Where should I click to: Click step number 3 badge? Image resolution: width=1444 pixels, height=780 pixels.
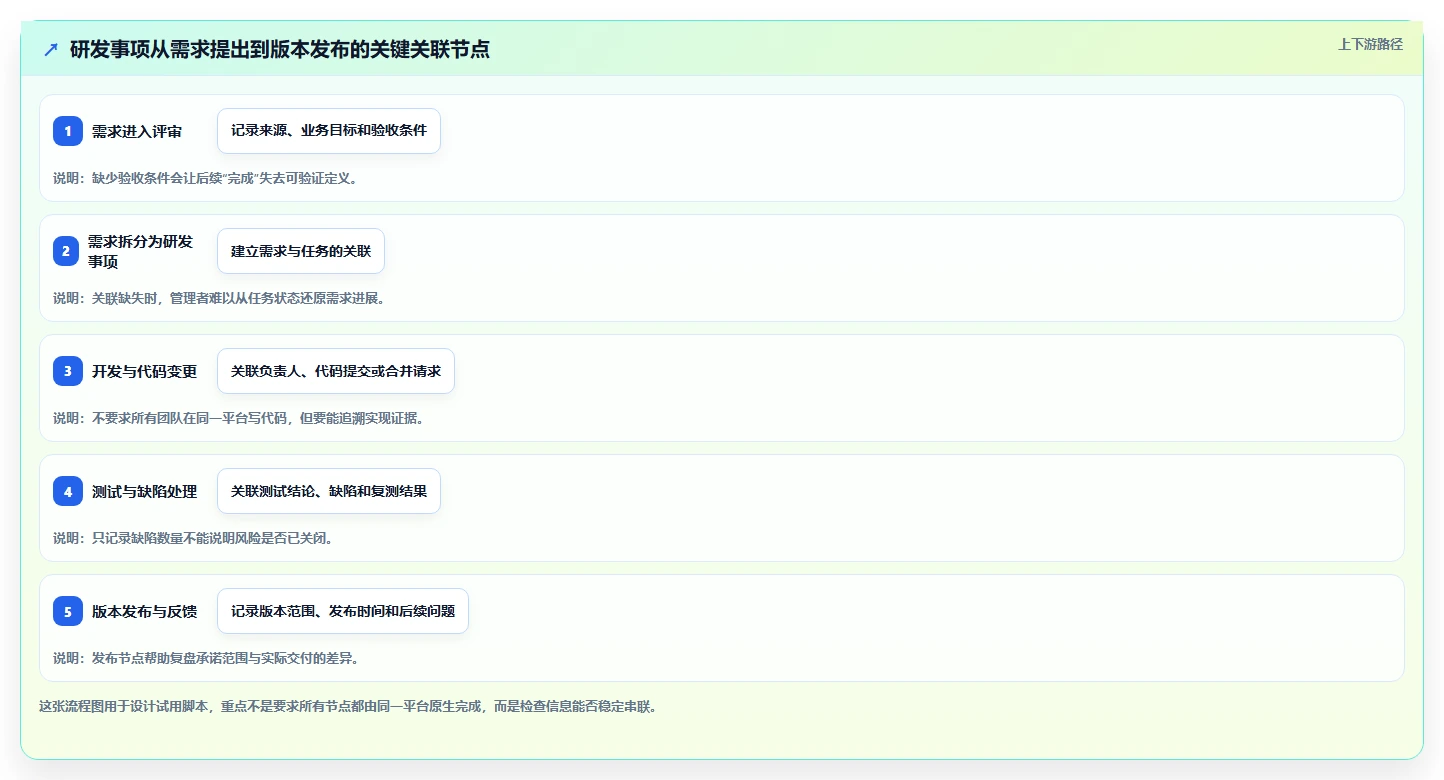pos(68,371)
